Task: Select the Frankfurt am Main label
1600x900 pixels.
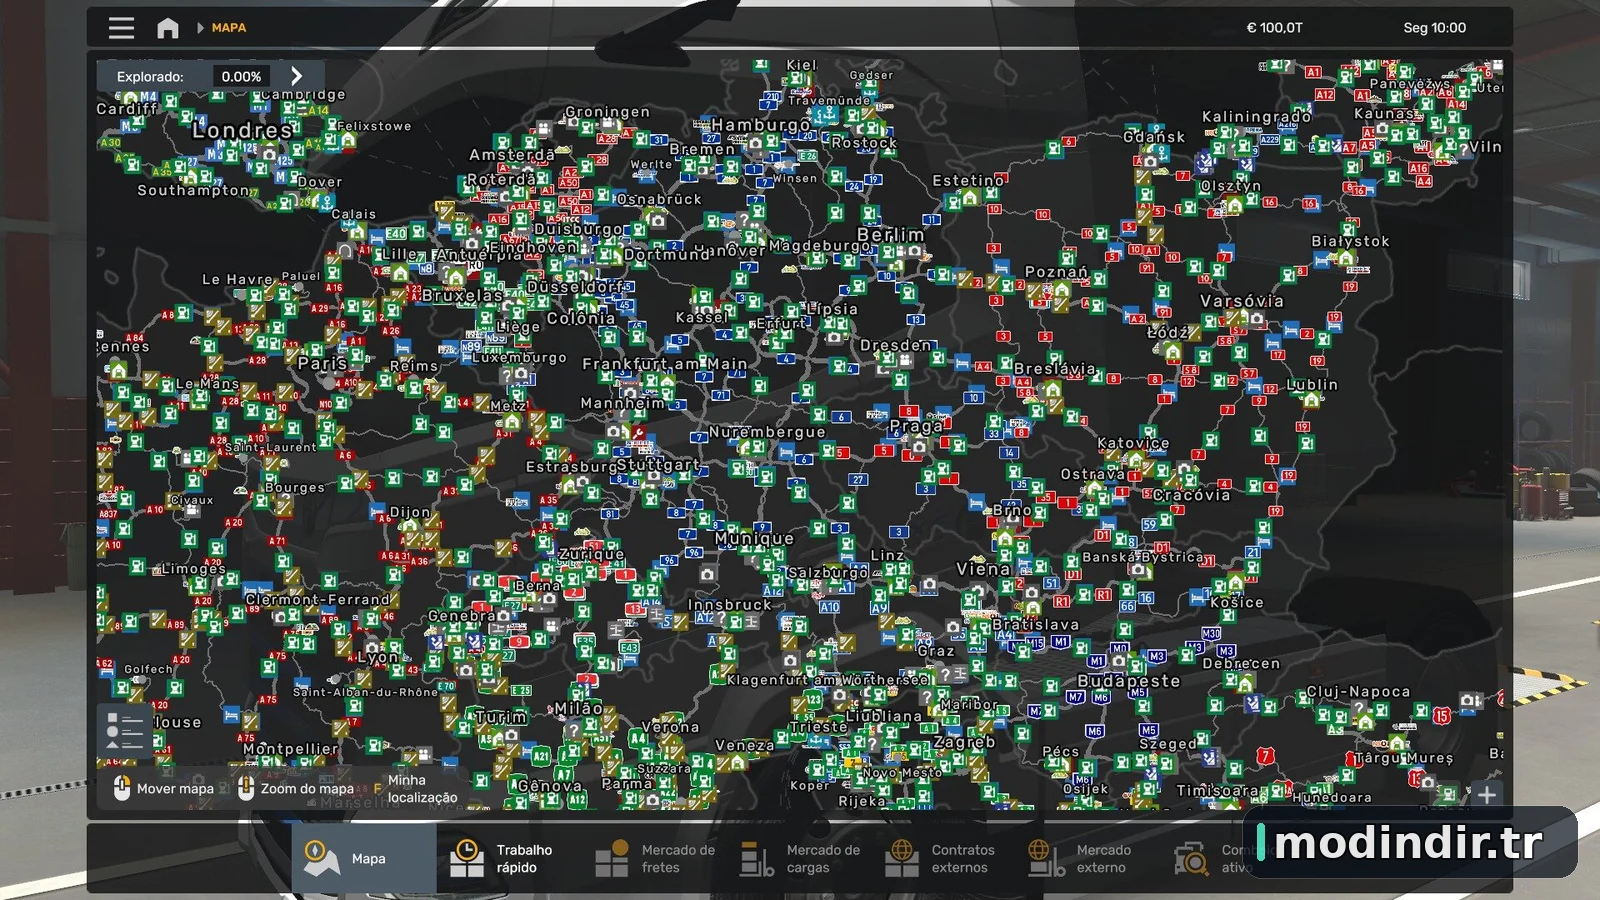Action: 665,364
